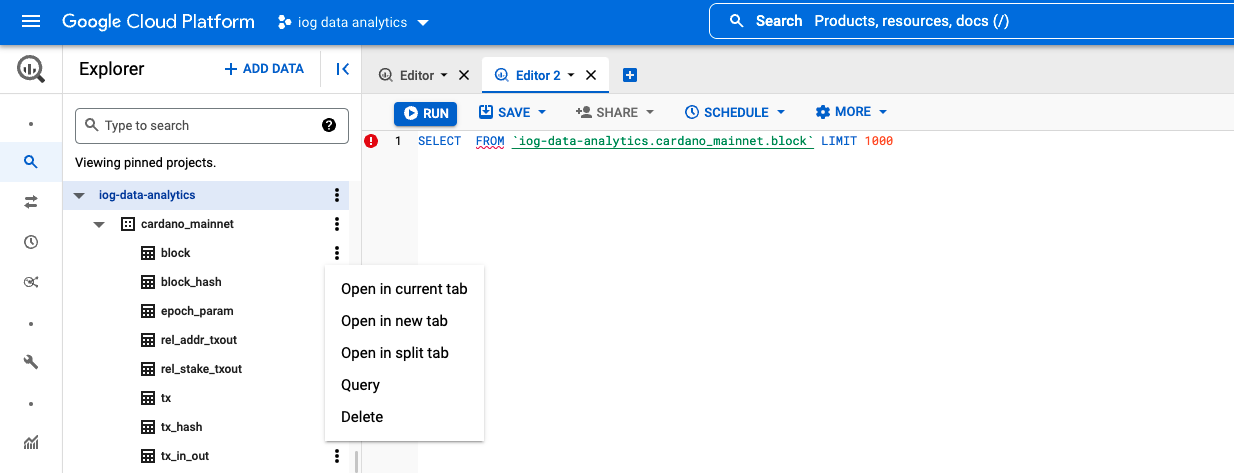Click the 1000 limit value in query
Screen dimensions: 1234x473
(879, 141)
